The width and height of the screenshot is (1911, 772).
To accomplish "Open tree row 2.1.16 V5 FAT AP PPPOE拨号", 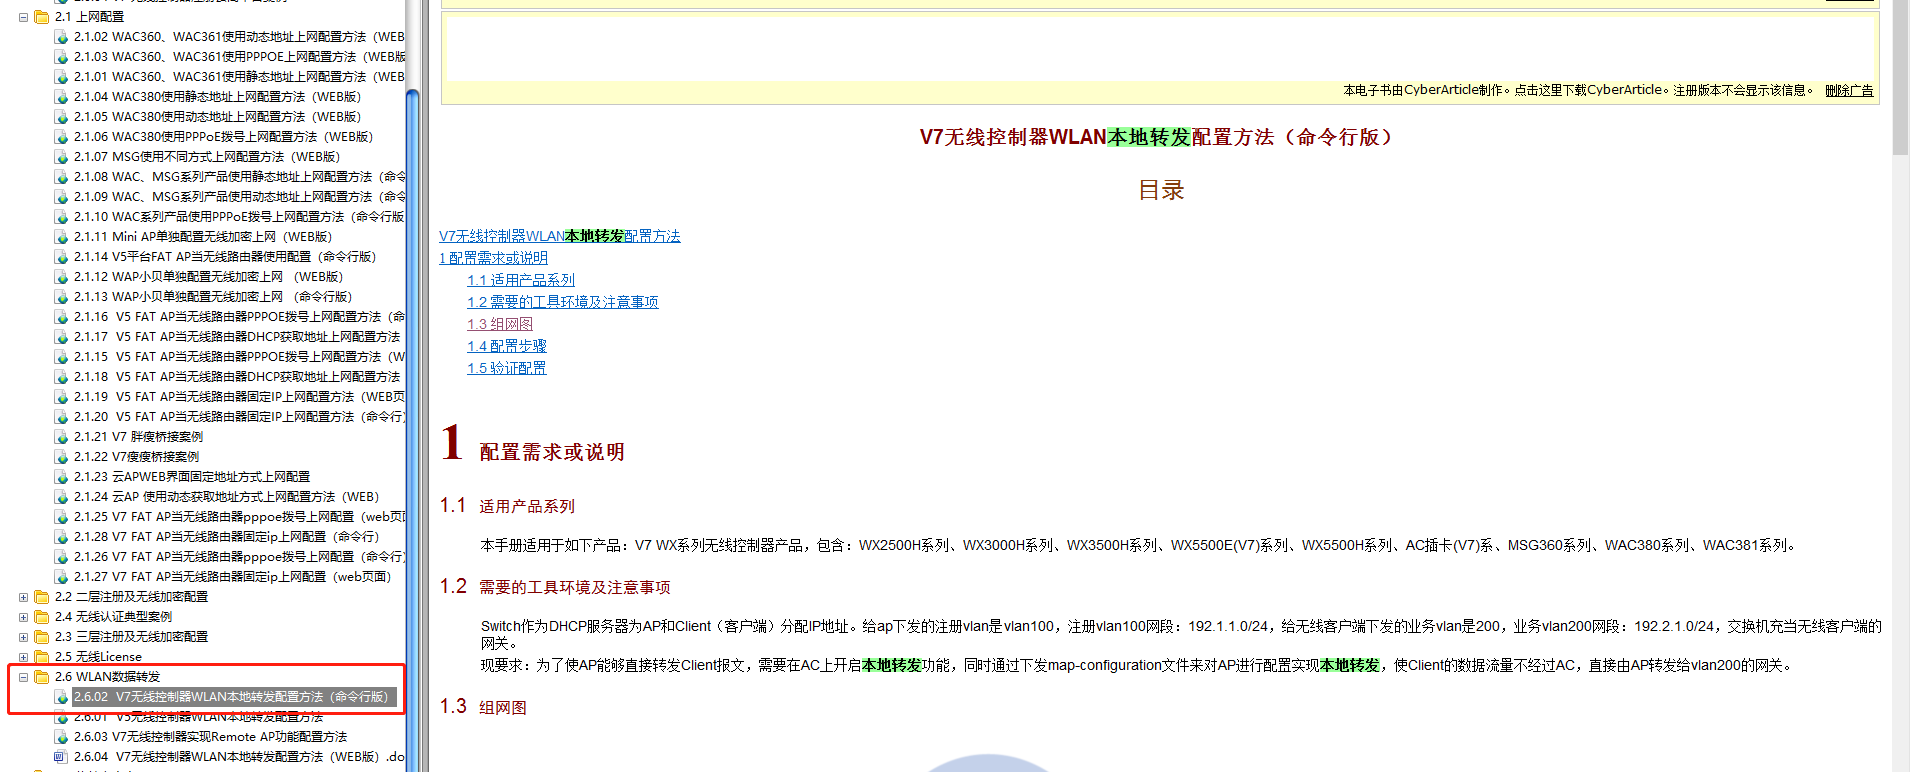I will pos(239,317).
